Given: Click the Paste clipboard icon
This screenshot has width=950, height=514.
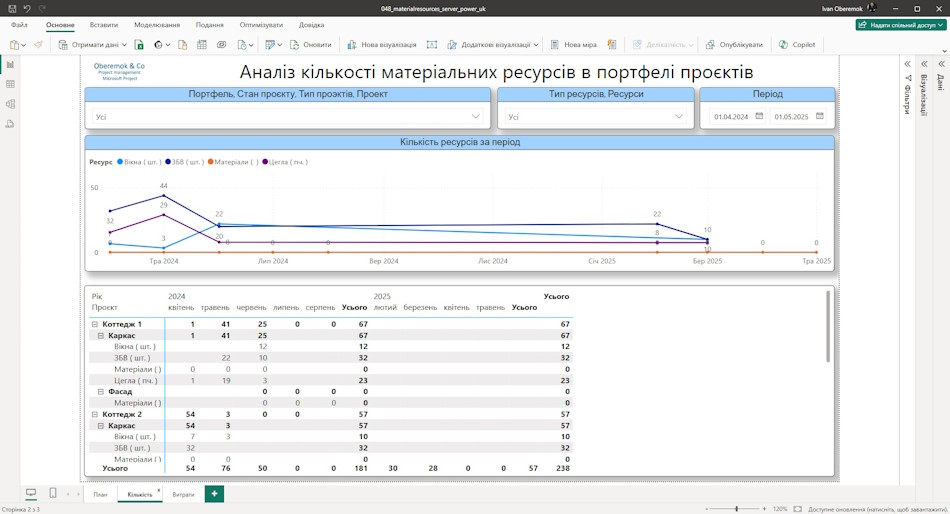Looking at the screenshot, I should [x=14, y=45].
